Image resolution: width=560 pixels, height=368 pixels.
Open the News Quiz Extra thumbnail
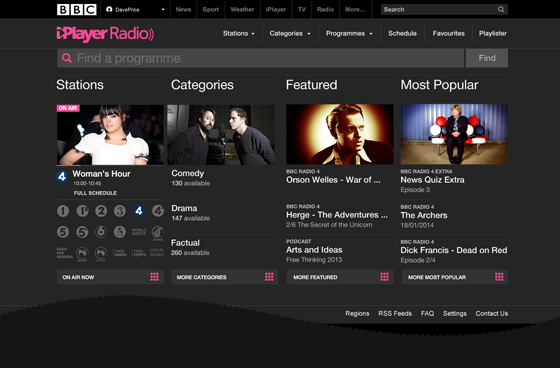(454, 134)
